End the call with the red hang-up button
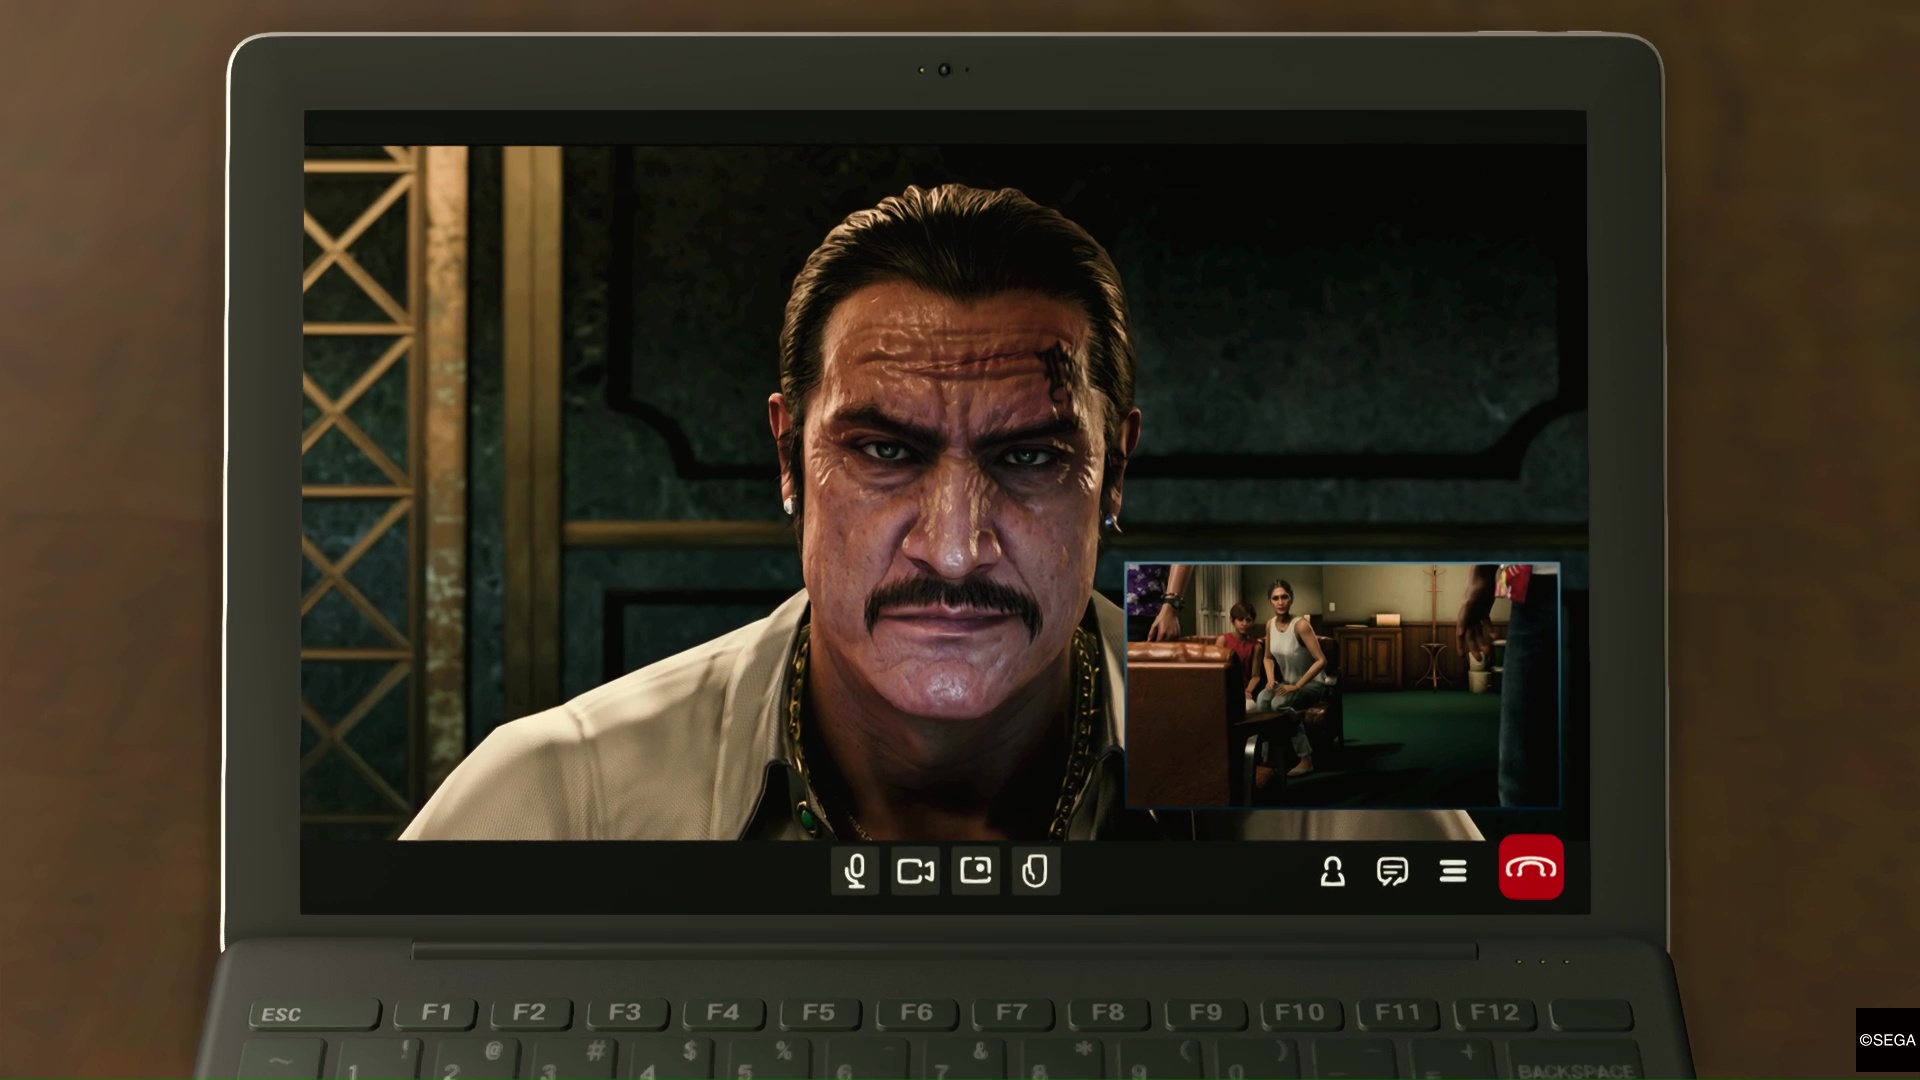 point(1531,867)
